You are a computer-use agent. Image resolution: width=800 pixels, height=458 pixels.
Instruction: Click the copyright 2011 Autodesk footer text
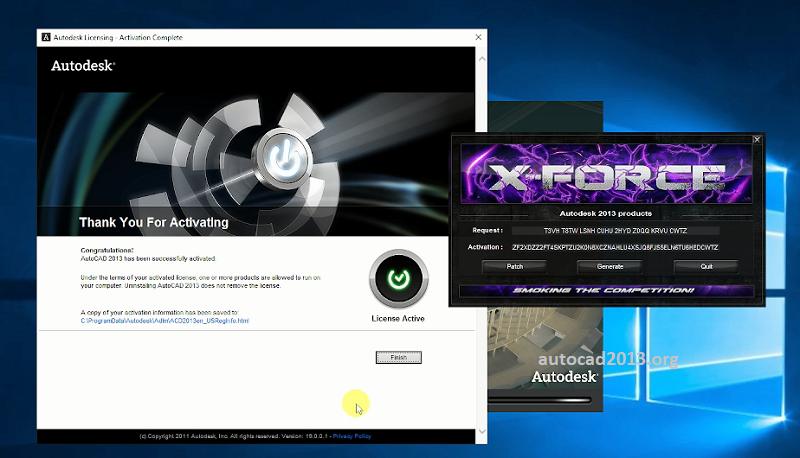point(235,436)
